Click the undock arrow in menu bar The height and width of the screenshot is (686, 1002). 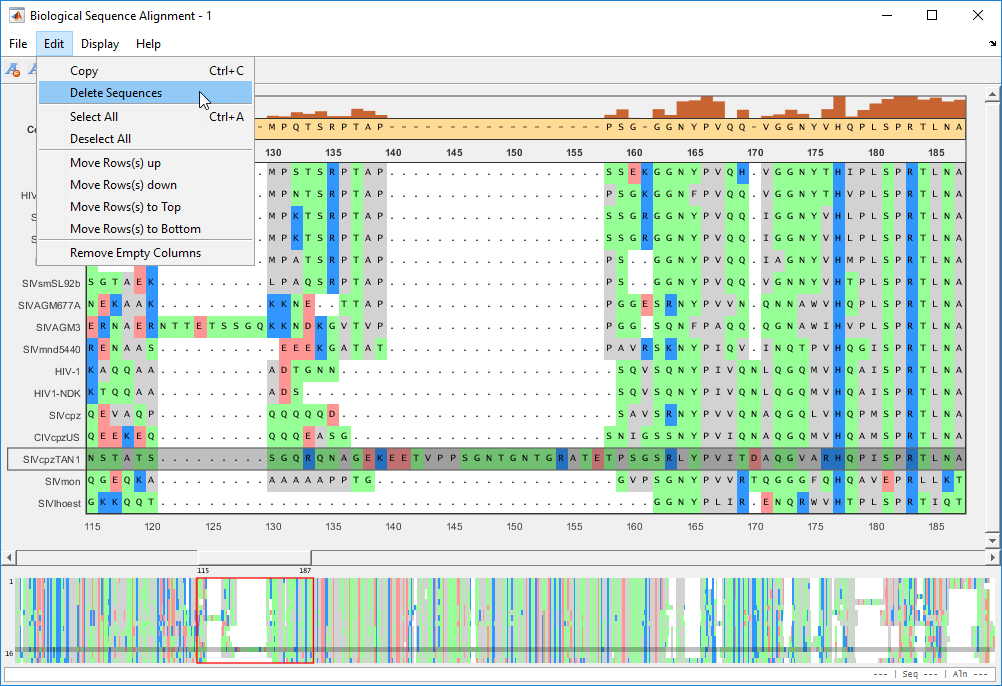click(x=992, y=44)
